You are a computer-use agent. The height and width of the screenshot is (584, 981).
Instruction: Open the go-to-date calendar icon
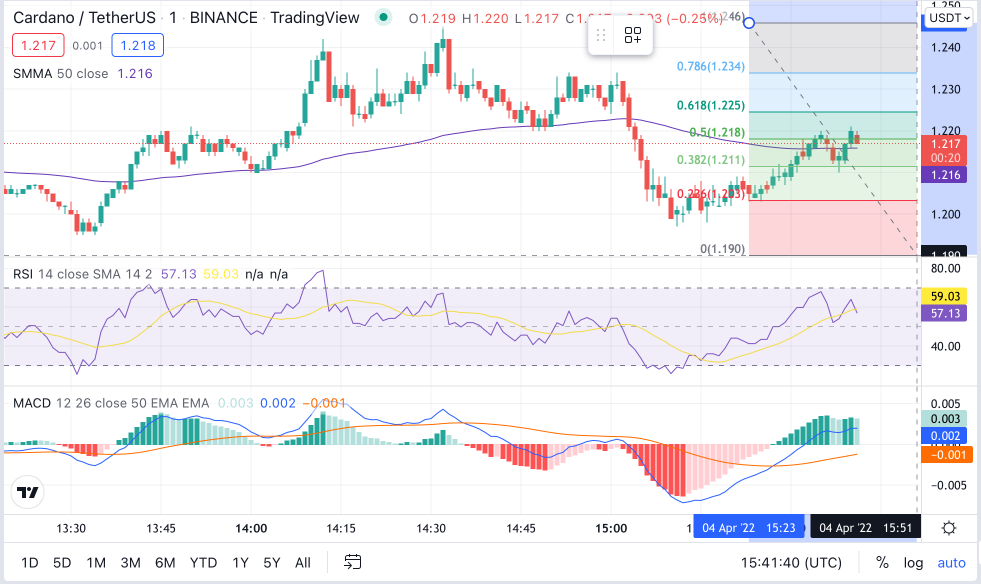coord(353,562)
